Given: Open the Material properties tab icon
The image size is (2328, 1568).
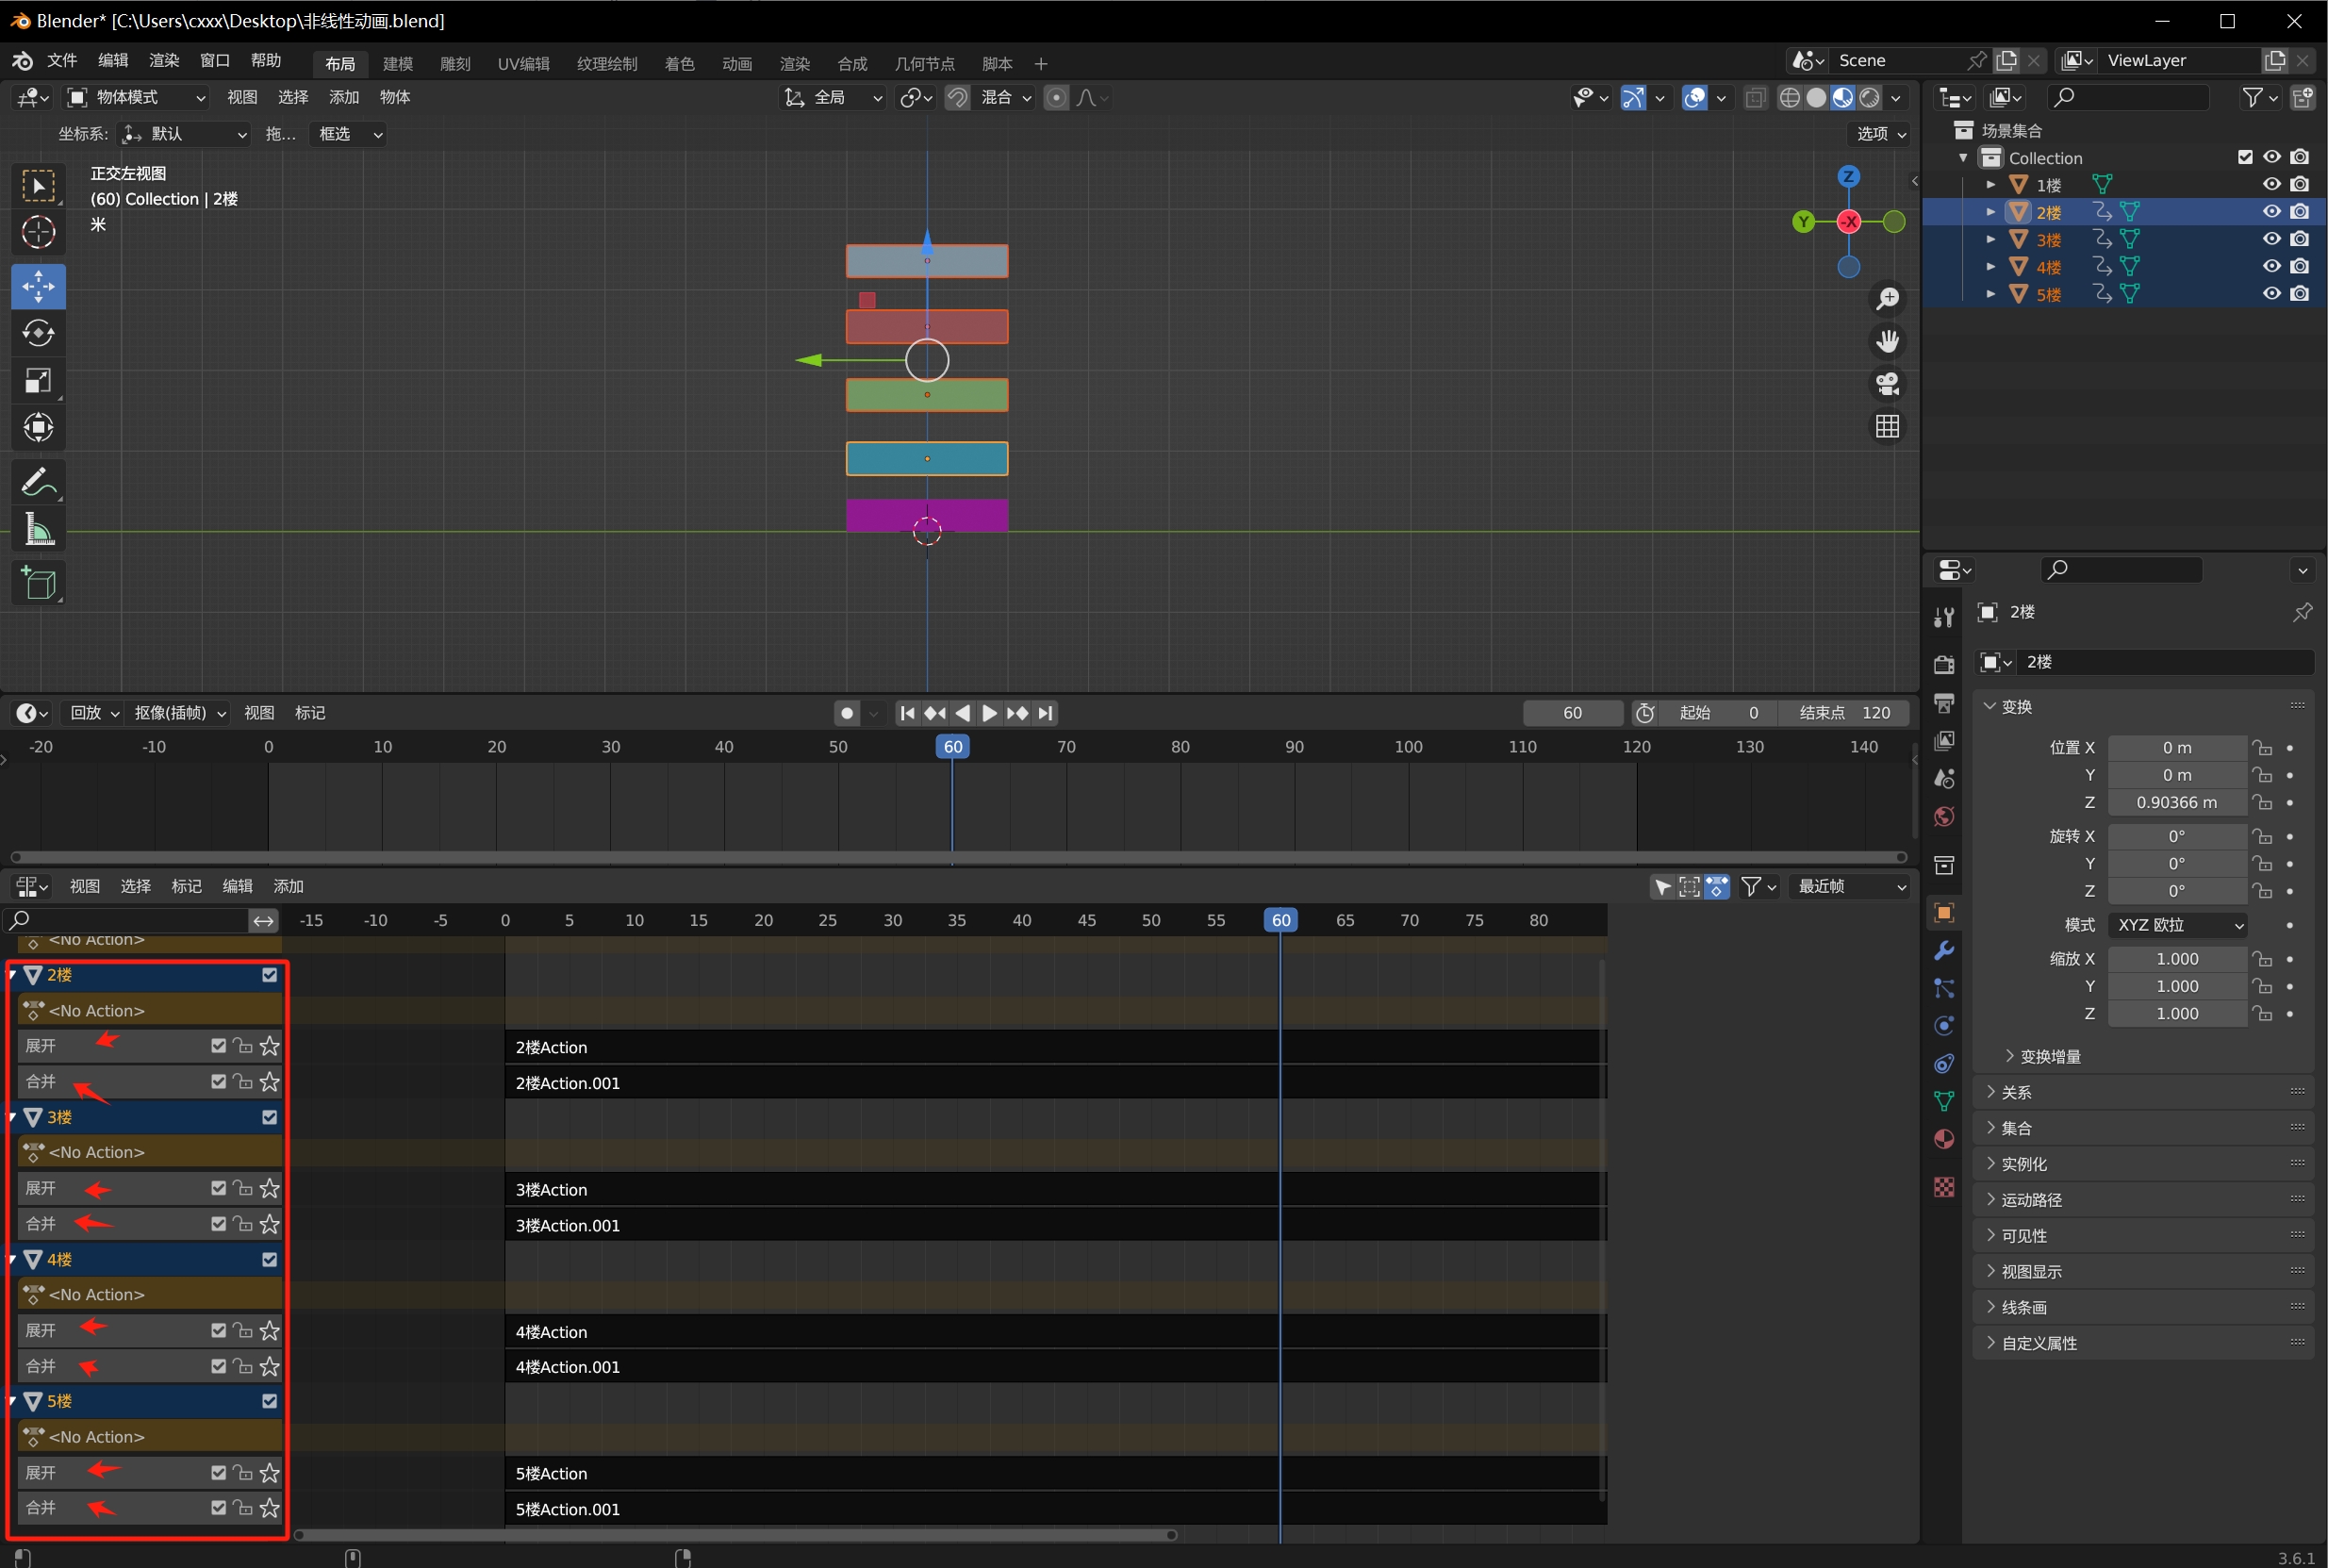Looking at the screenshot, I should (x=1944, y=1139).
